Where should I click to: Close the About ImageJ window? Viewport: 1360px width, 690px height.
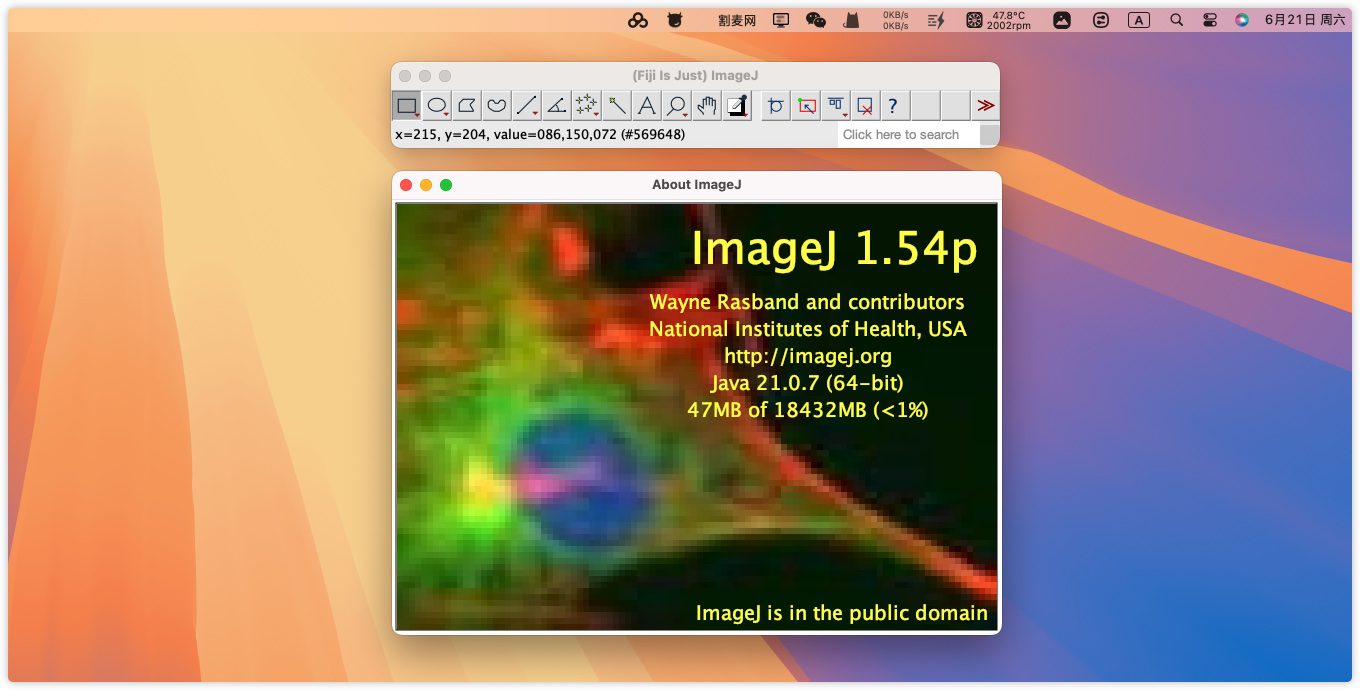406,185
